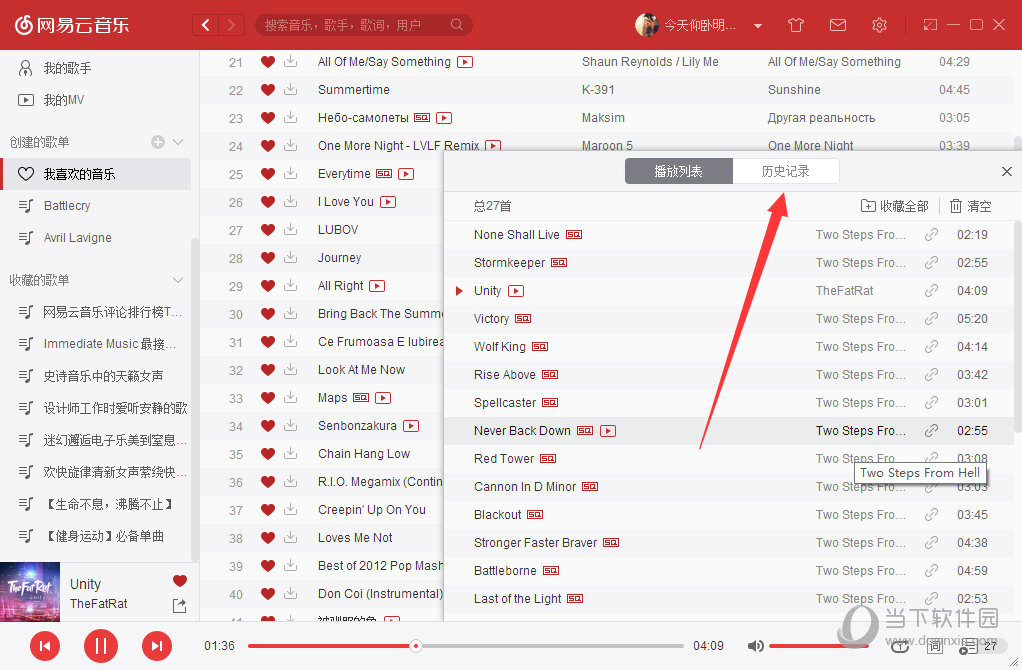Click 收藏全部 to save all songs
The height and width of the screenshot is (670, 1022).
click(895, 206)
